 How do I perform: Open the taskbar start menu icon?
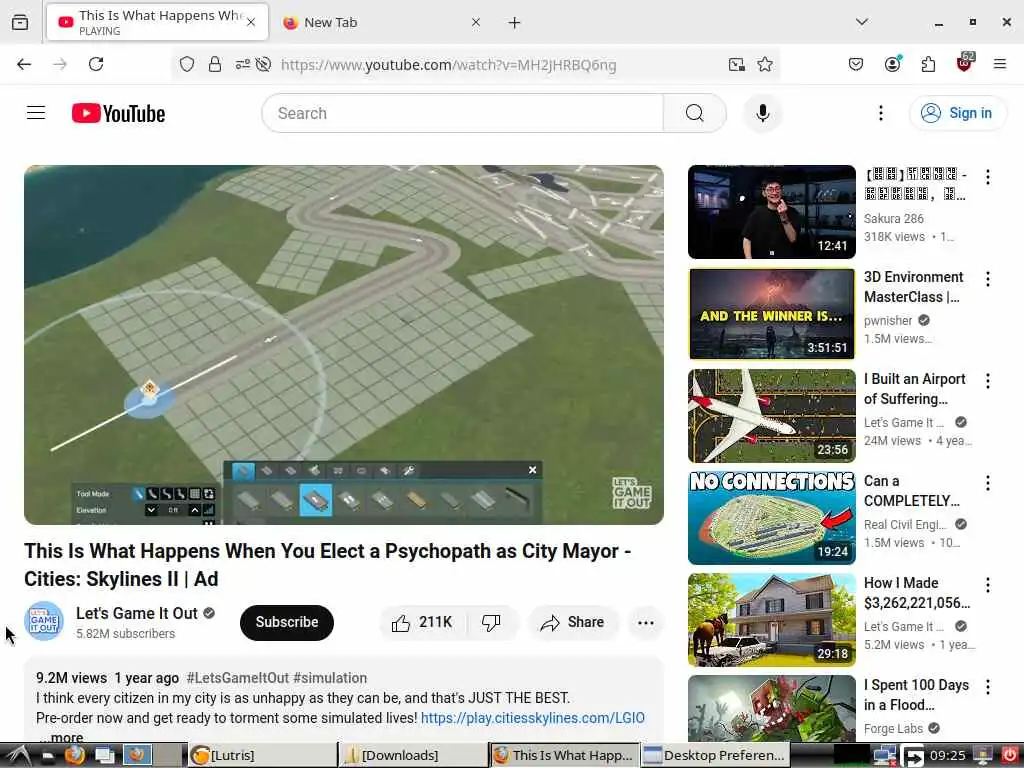coord(19,756)
